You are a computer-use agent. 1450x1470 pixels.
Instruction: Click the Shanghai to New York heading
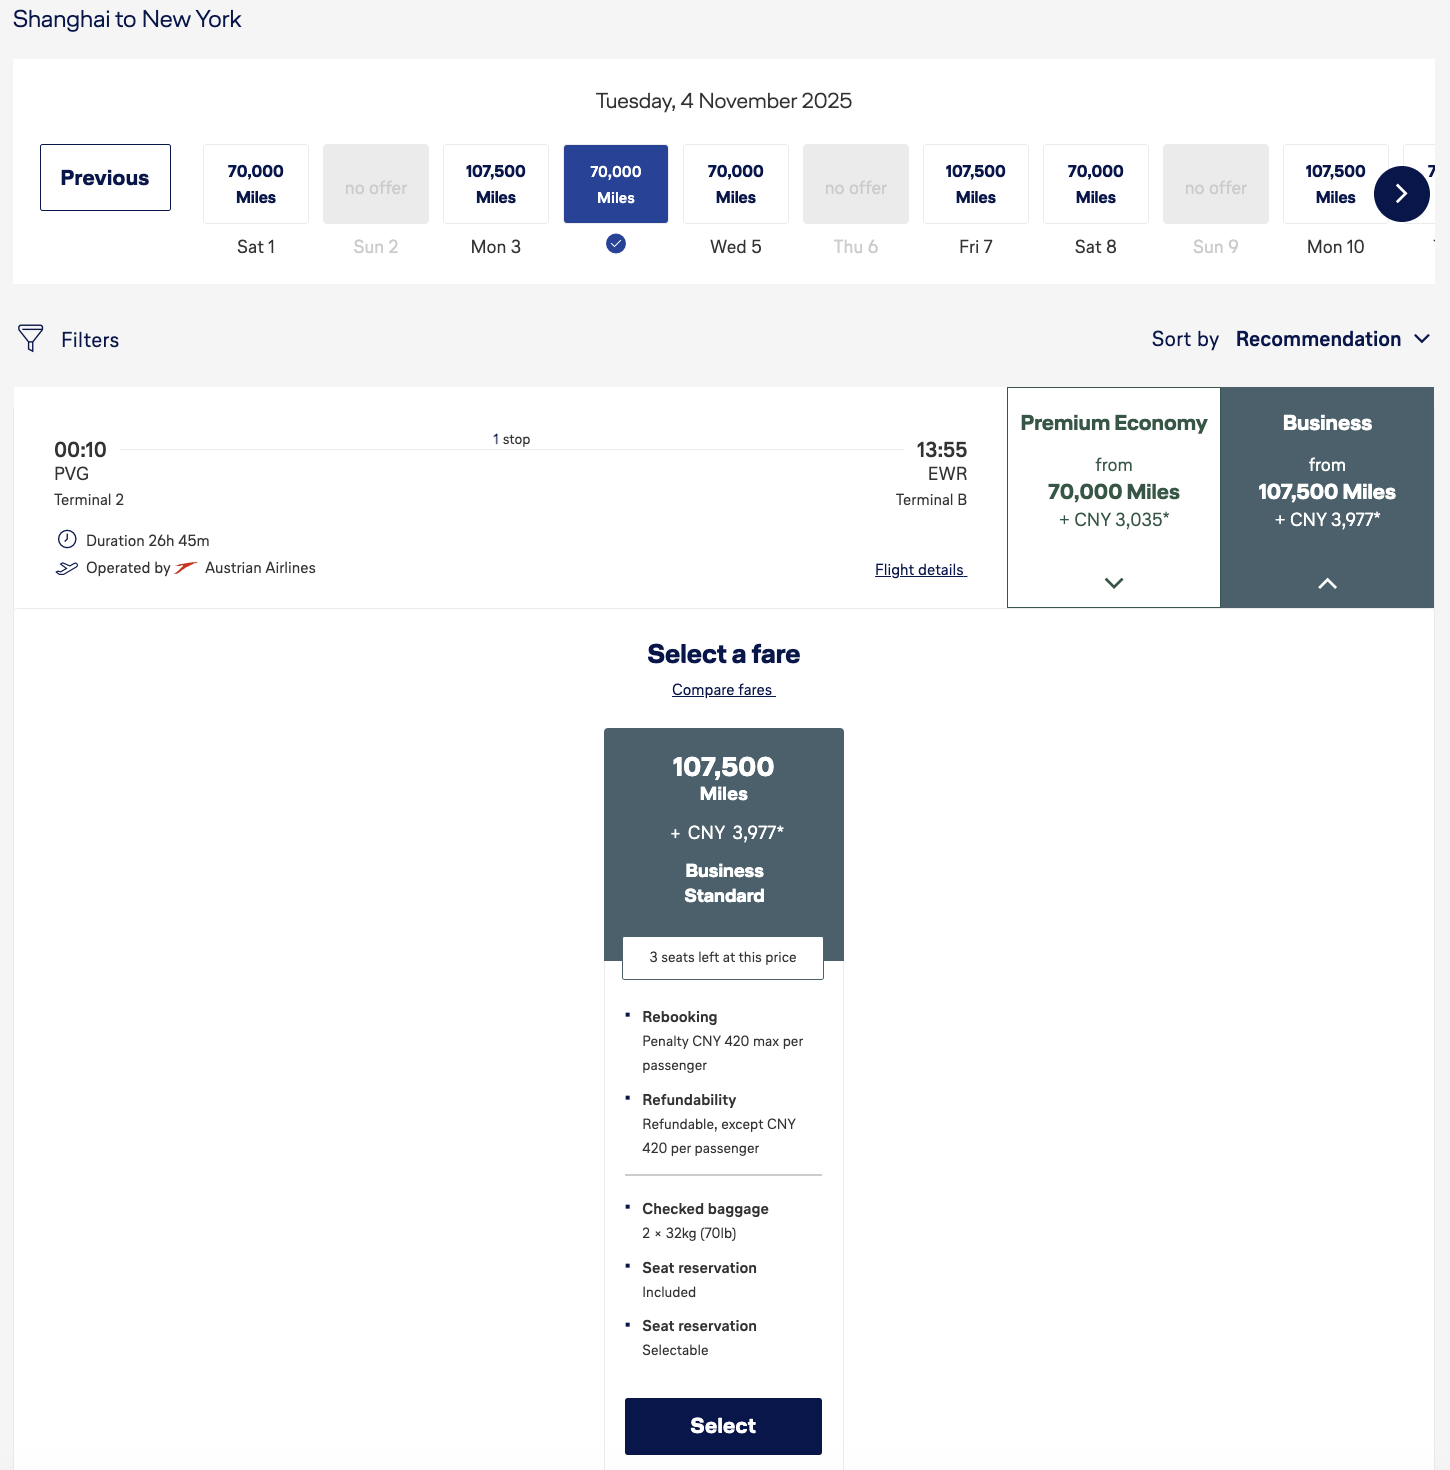click(127, 19)
